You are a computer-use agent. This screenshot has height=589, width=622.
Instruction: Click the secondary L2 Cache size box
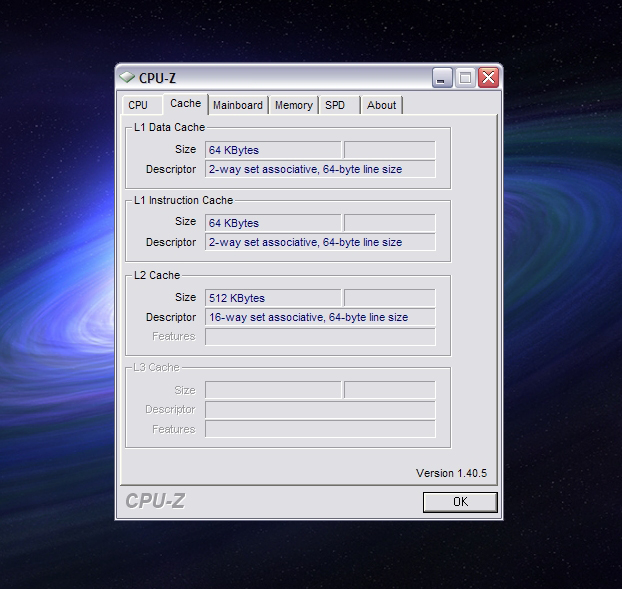coord(390,298)
